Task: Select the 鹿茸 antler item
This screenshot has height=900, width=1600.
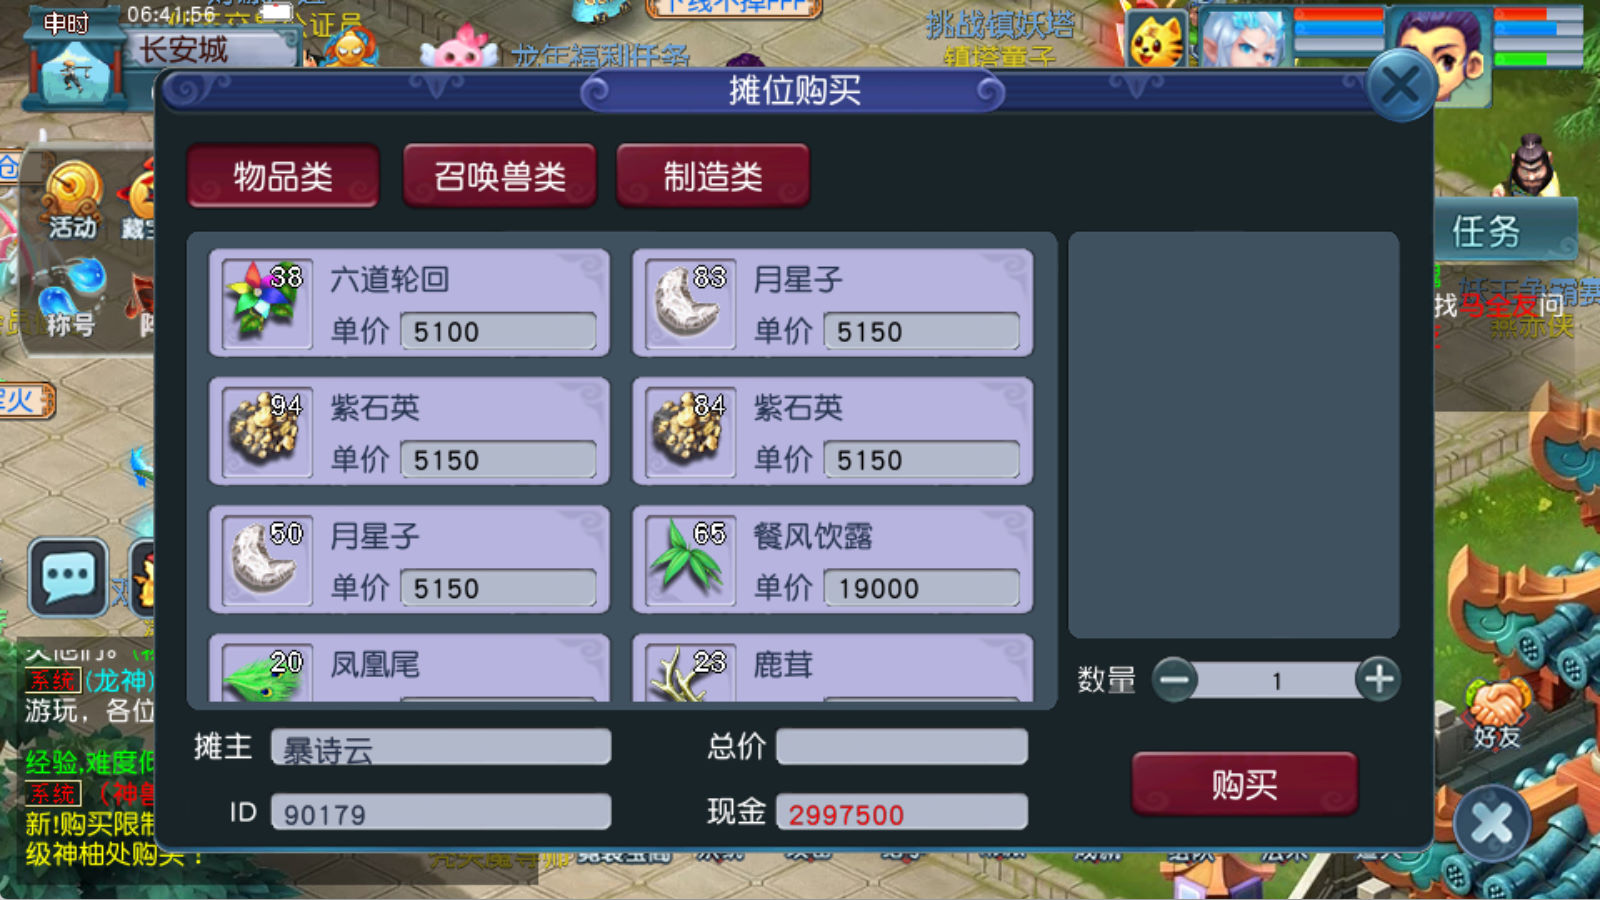Action: tap(832, 668)
